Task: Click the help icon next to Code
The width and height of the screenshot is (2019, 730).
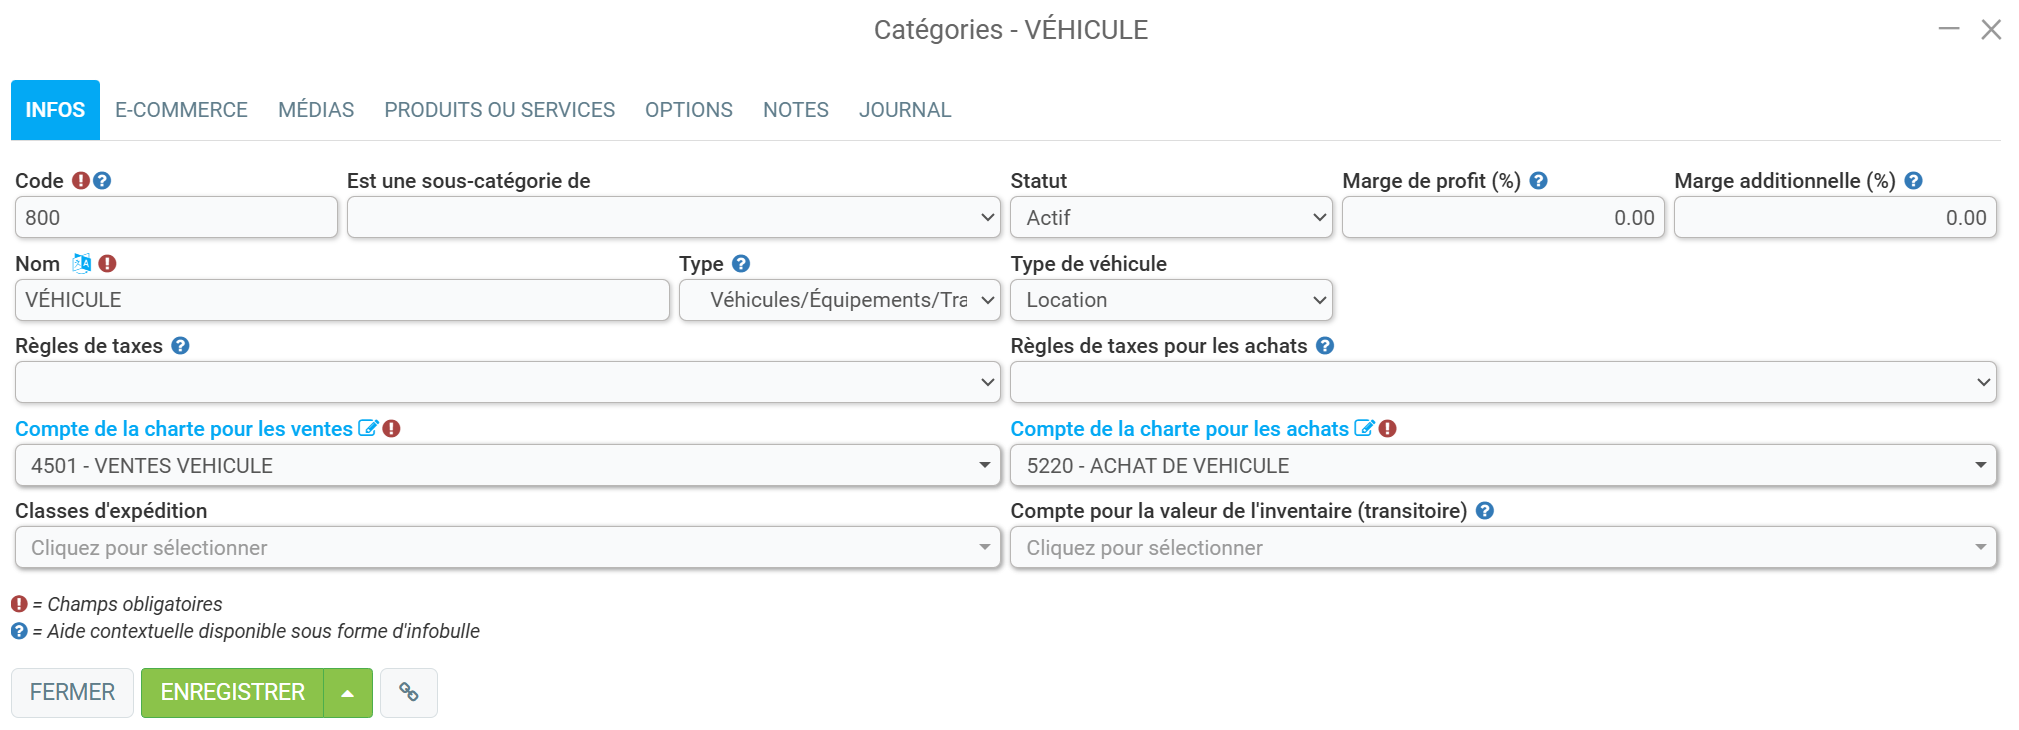Action: pos(102,181)
